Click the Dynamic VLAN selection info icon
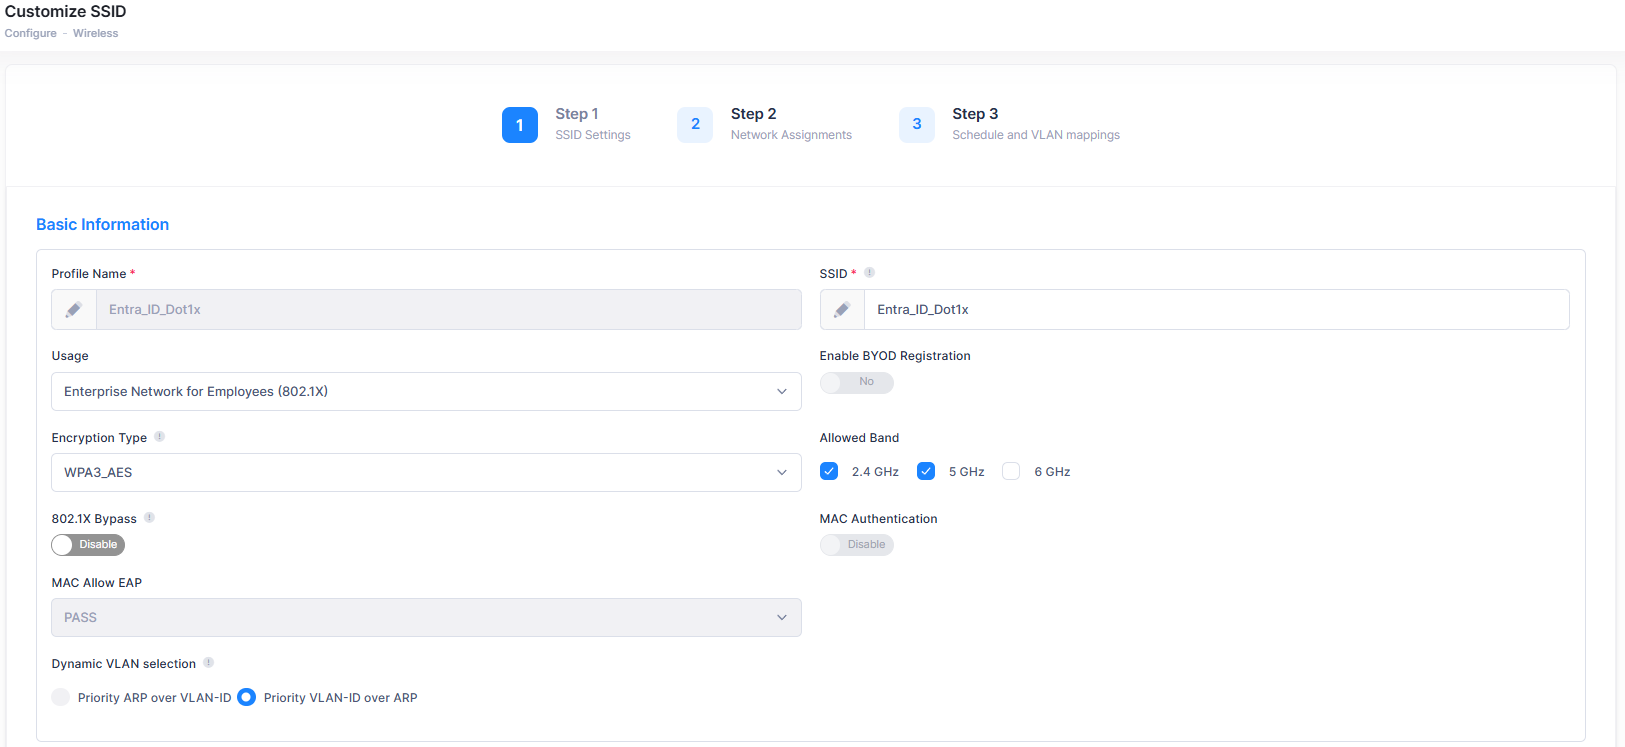This screenshot has height=747, width=1625. (208, 663)
